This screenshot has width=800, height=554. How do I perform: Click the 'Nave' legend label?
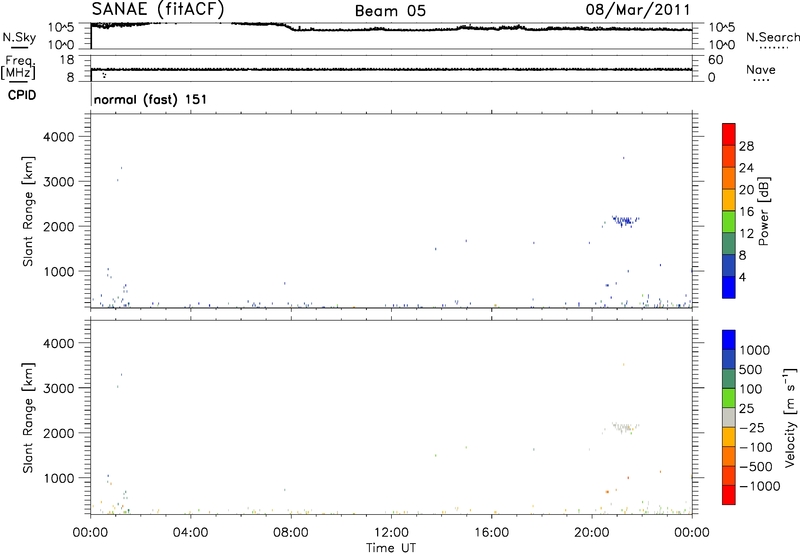pyautogui.click(x=761, y=70)
